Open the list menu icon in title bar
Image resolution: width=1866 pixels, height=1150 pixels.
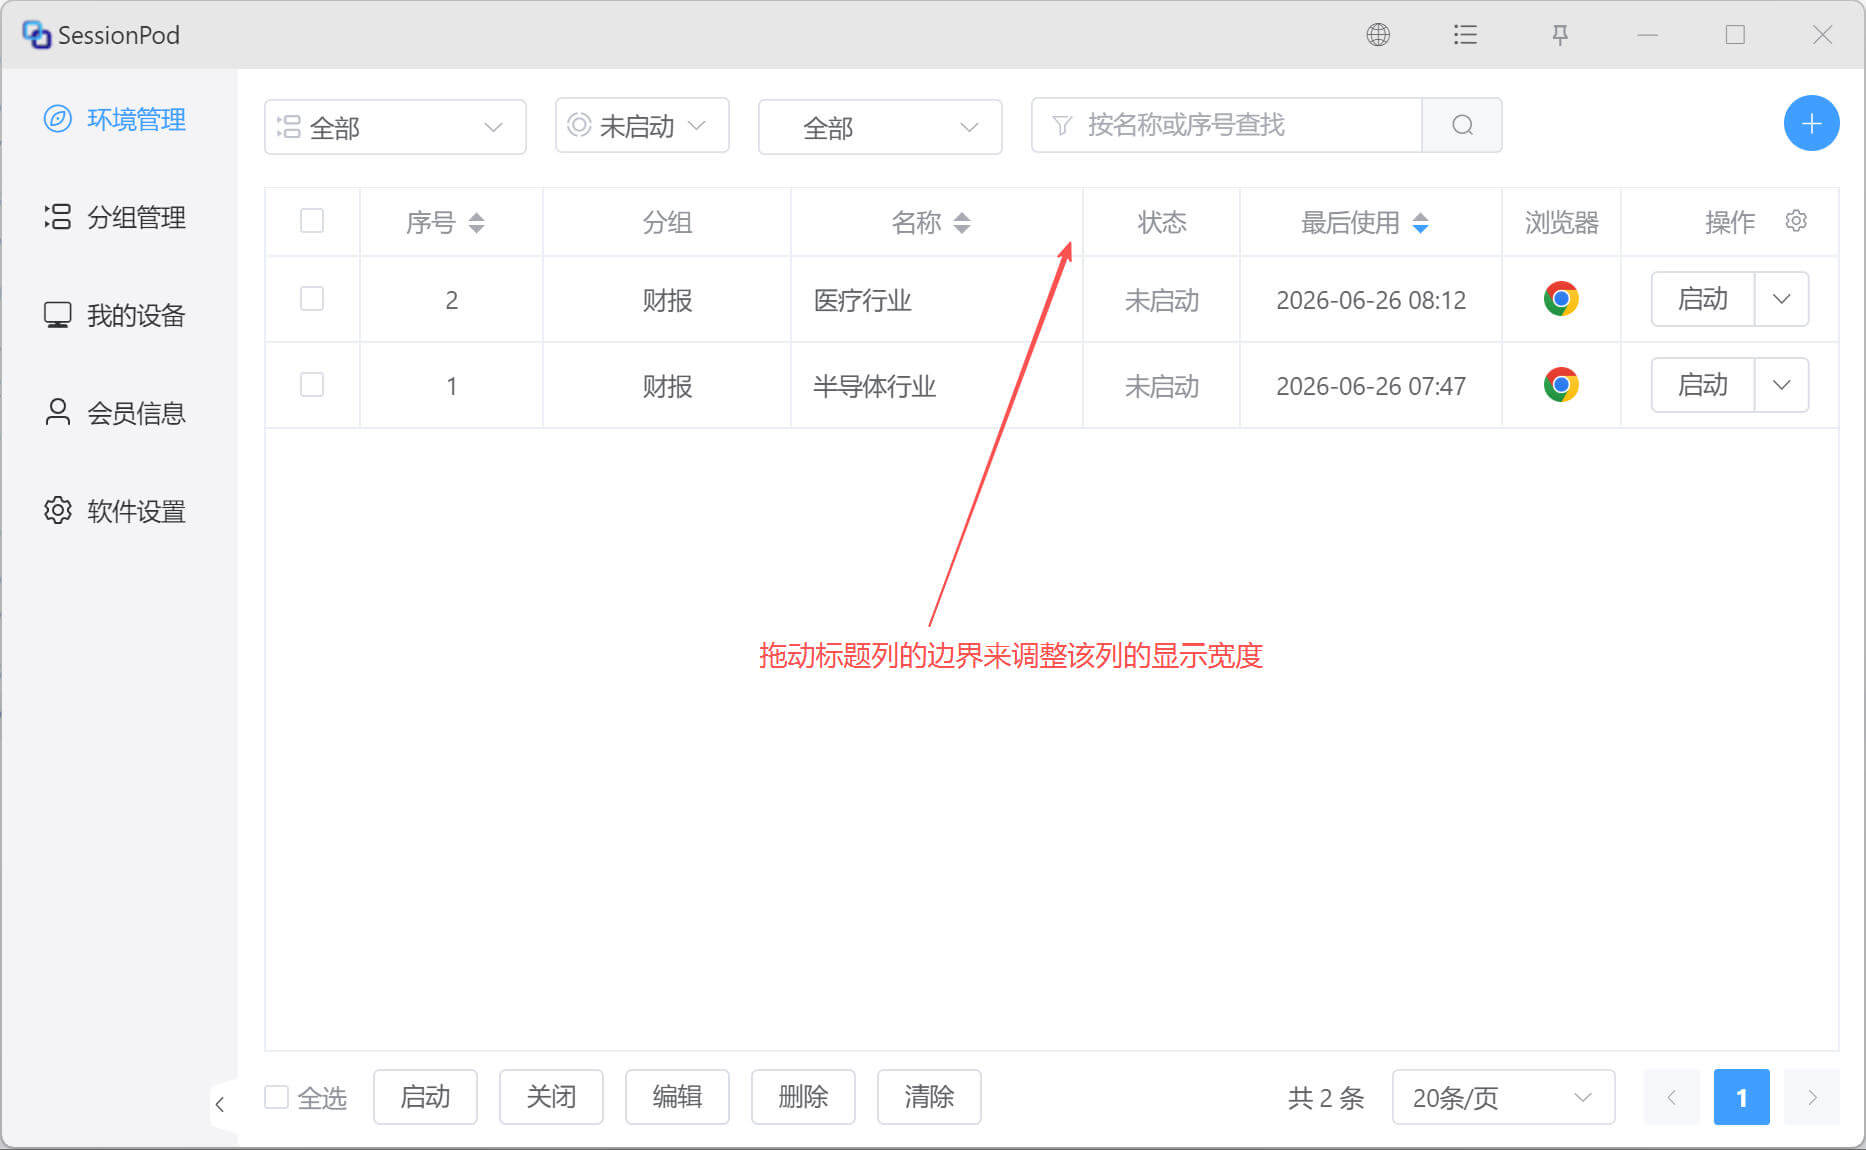[1465, 35]
